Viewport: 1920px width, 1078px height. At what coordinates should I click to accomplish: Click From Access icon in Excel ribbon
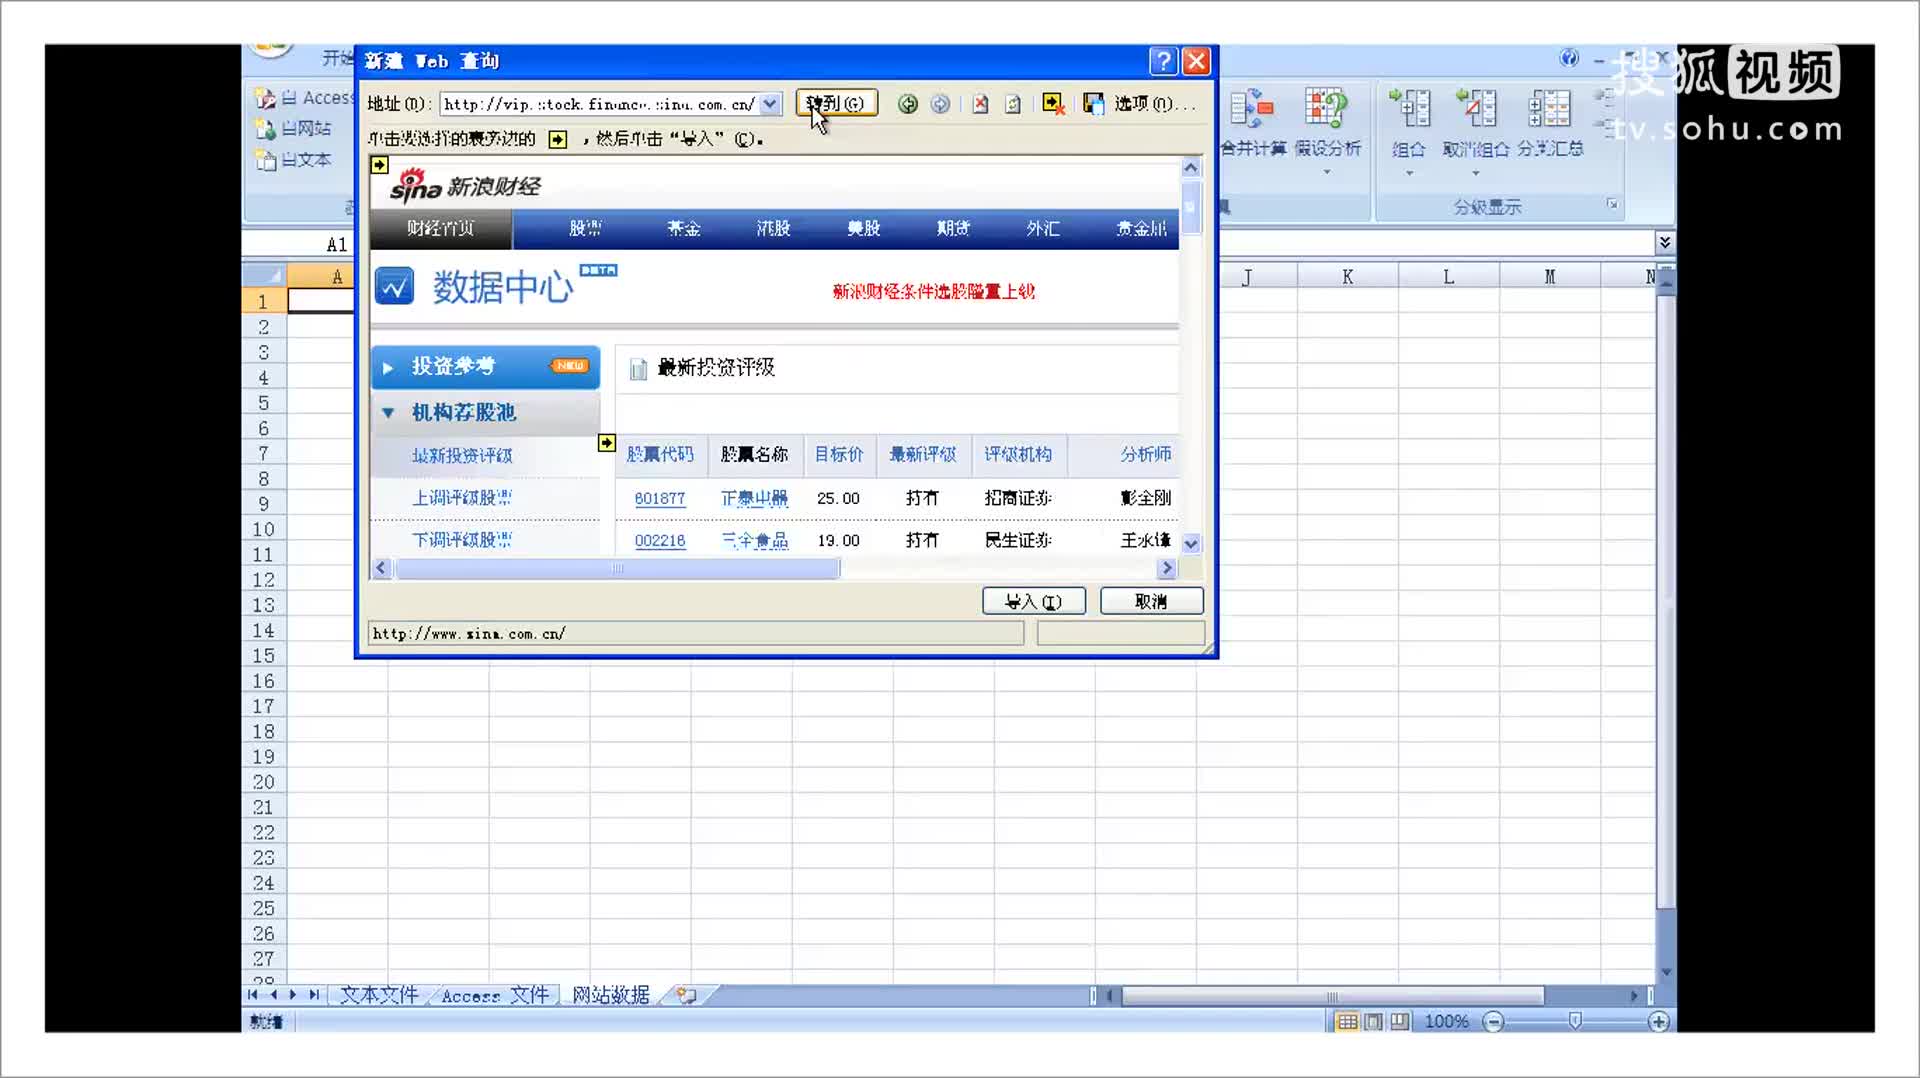pos(265,98)
